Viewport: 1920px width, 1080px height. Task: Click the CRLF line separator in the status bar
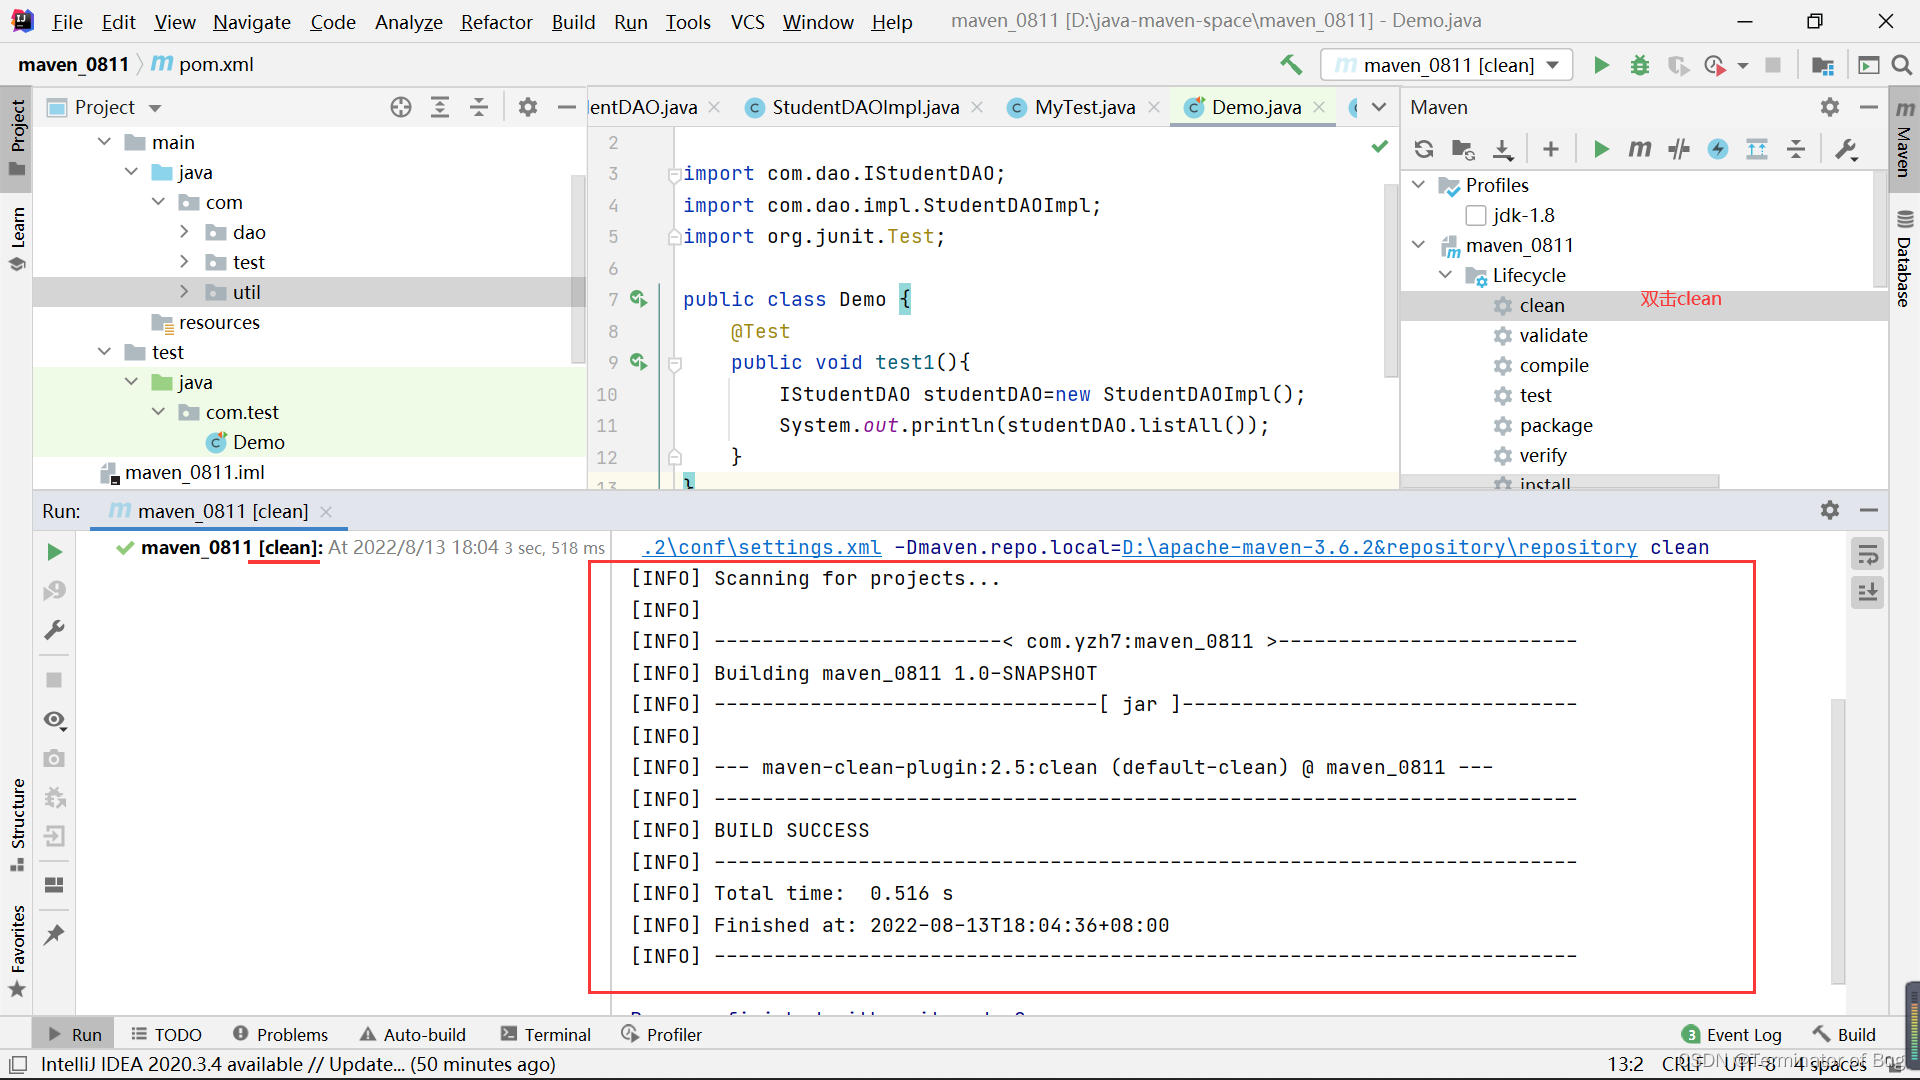pyautogui.click(x=1681, y=1064)
